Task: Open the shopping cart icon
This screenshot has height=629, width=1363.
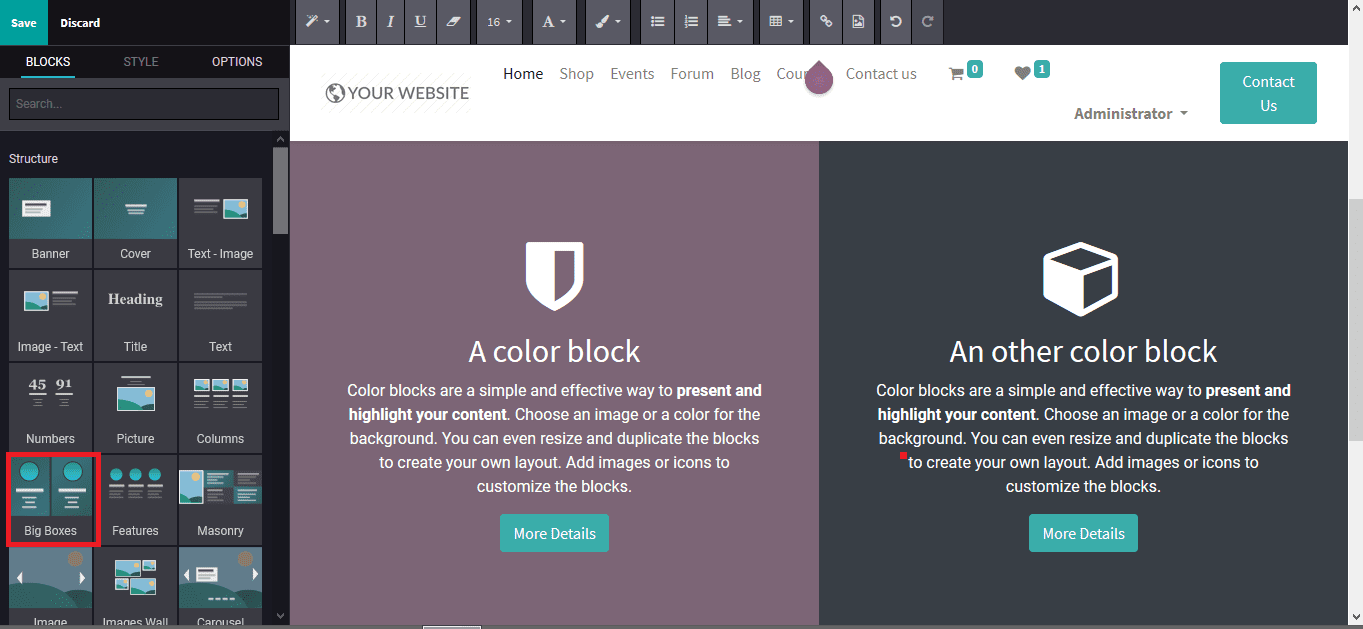Action: (961, 70)
